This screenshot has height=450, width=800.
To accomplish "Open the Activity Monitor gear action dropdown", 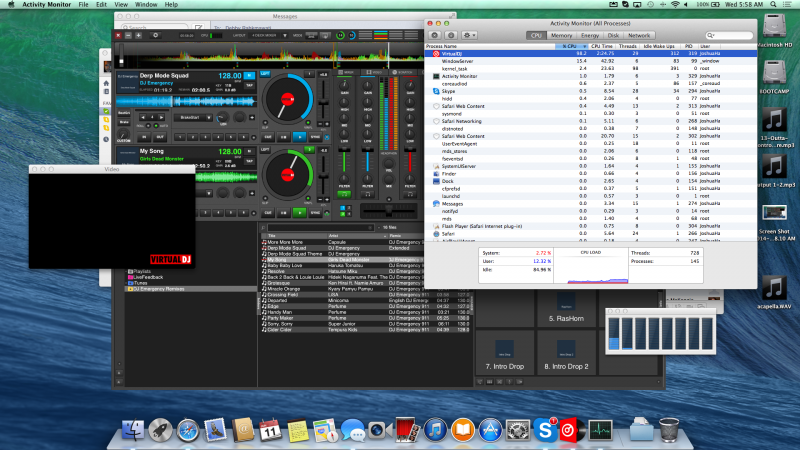I will coord(471,35).
